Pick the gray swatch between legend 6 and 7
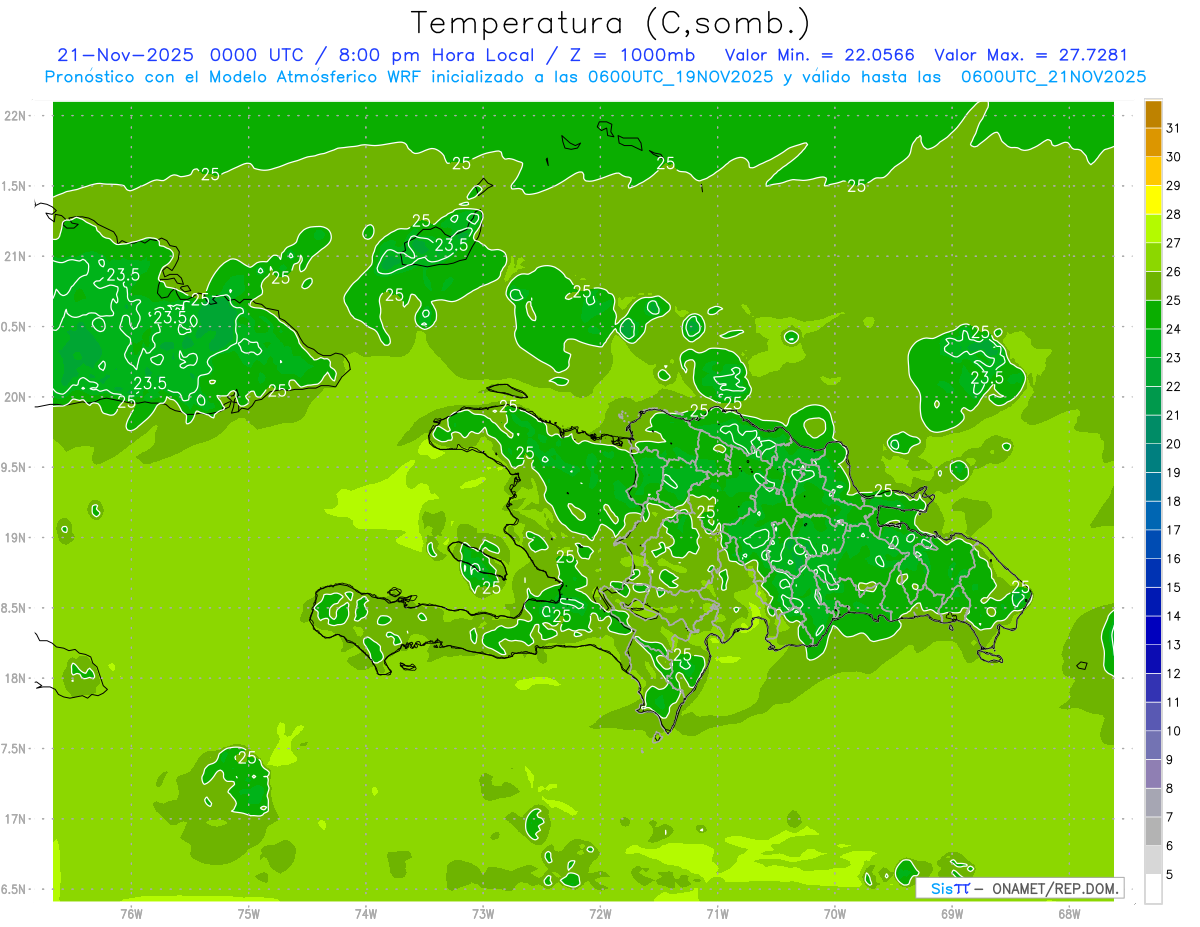The image size is (1200, 927). click(1153, 831)
